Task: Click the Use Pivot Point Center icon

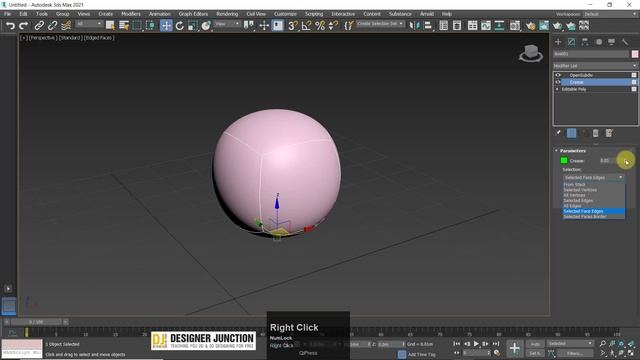Action: pyautogui.click(x=248, y=26)
